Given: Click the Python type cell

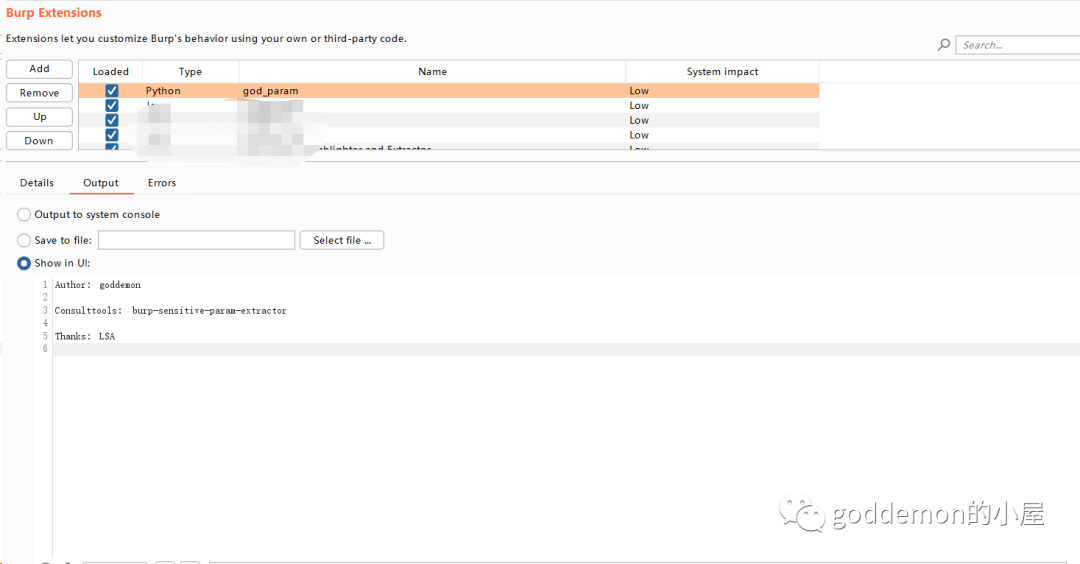Looking at the screenshot, I should pyautogui.click(x=163, y=91).
